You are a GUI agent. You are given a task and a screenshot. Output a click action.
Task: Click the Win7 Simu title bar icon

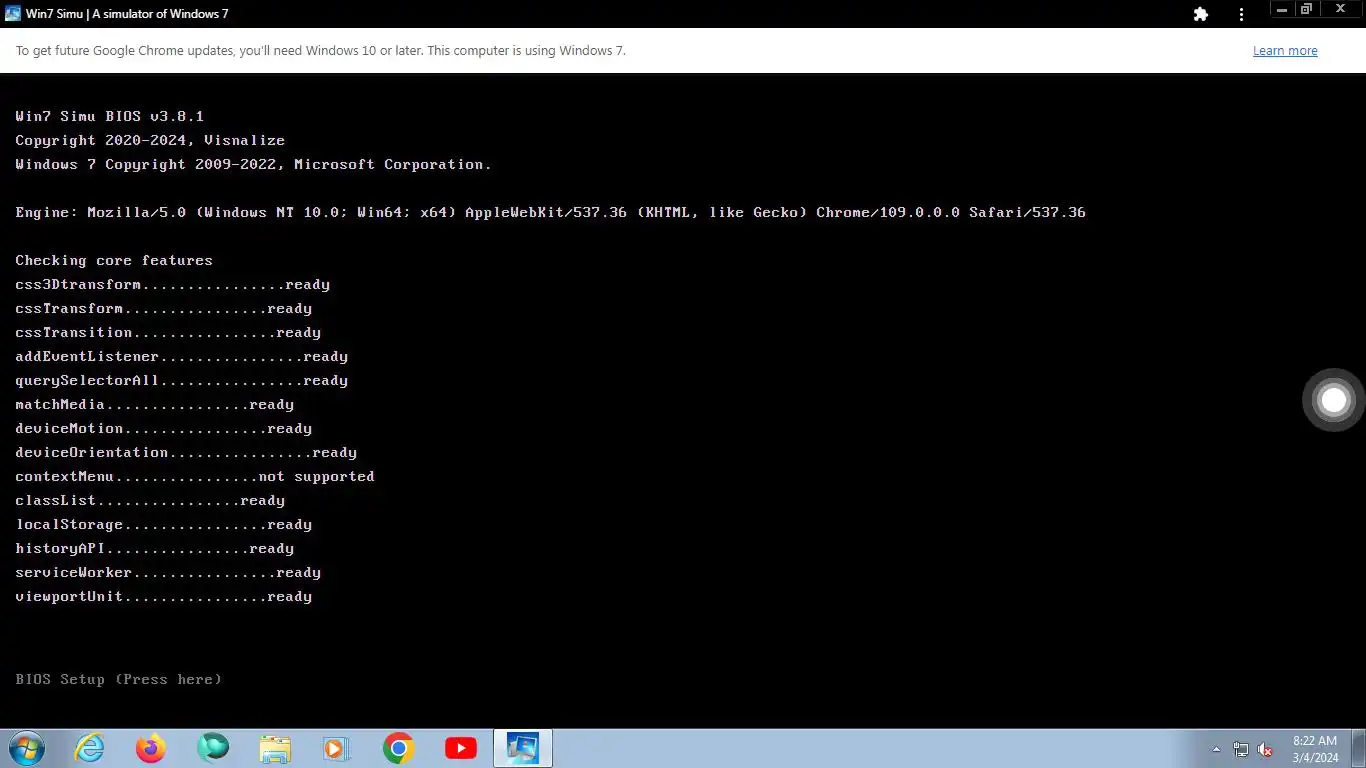[x=13, y=14]
